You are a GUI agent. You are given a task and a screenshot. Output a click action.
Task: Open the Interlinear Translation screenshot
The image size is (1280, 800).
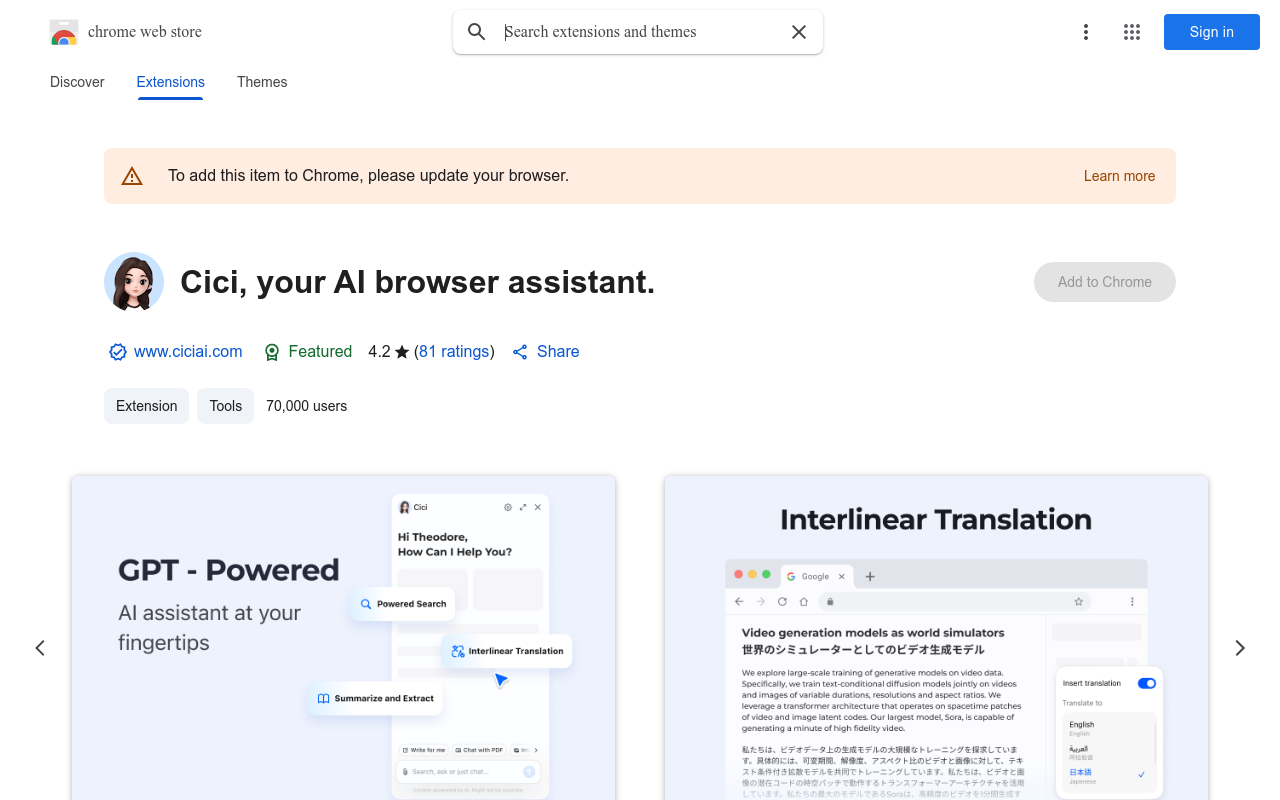coord(936,638)
